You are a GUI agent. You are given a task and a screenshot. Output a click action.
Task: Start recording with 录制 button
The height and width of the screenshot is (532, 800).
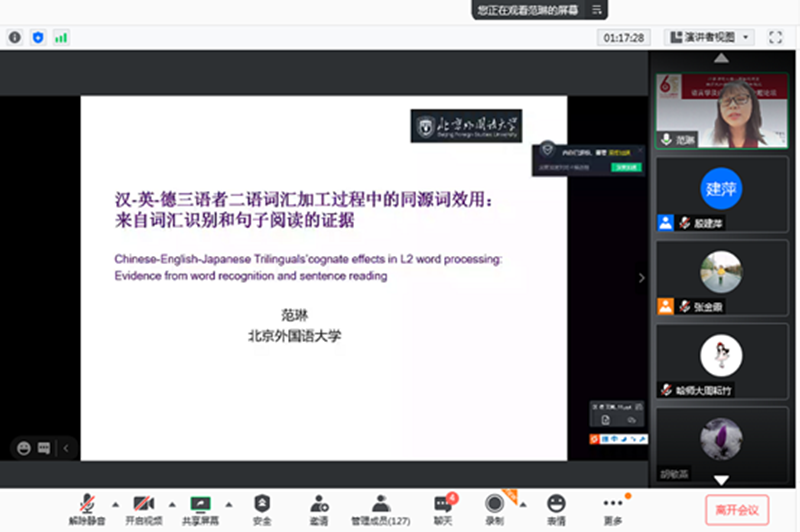point(494,509)
